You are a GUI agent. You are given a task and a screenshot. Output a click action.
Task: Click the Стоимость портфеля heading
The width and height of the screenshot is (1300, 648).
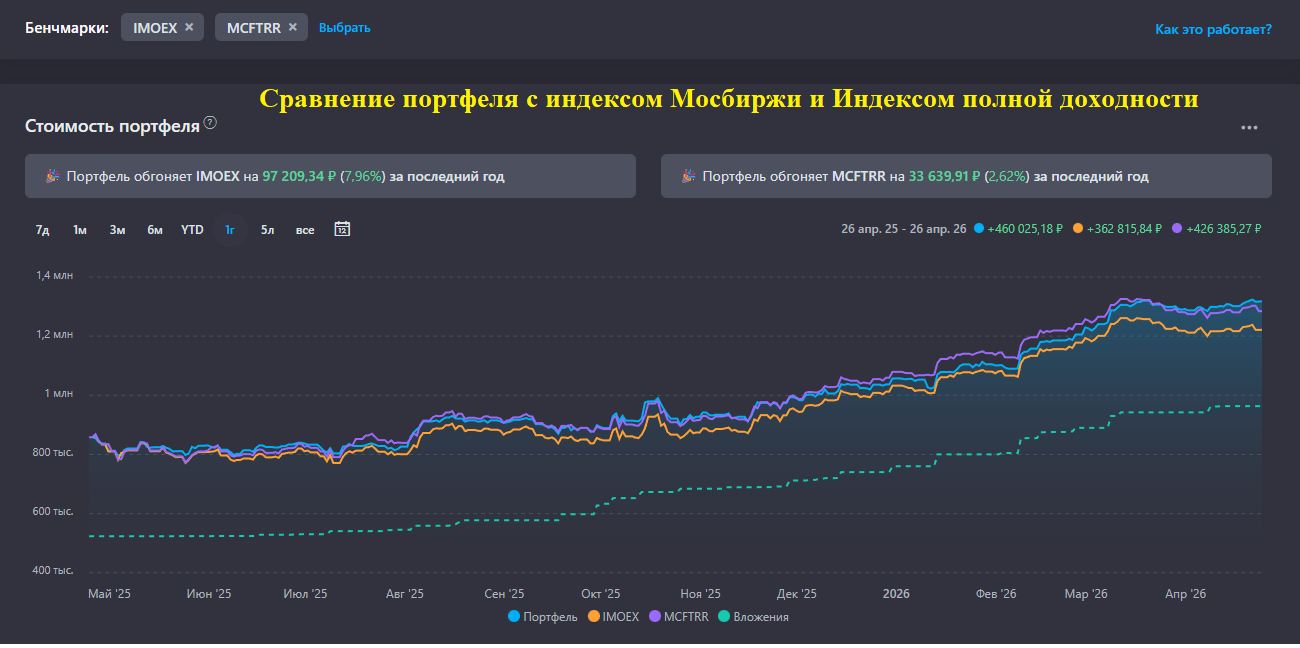click(x=112, y=127)
